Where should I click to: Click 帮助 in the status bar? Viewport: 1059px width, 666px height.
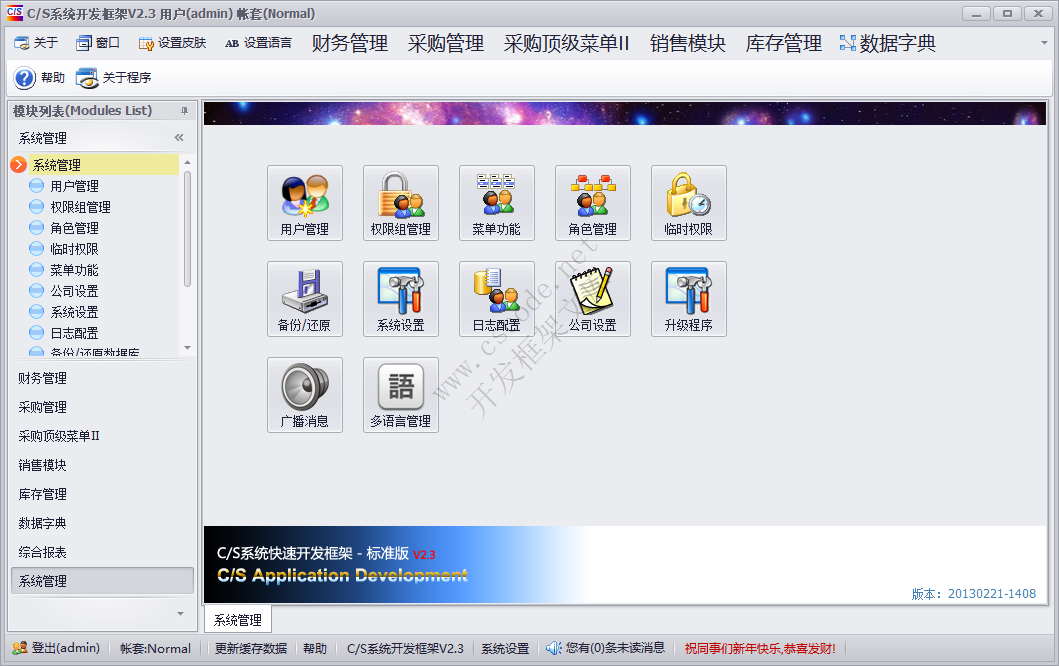tap(315, 648)
